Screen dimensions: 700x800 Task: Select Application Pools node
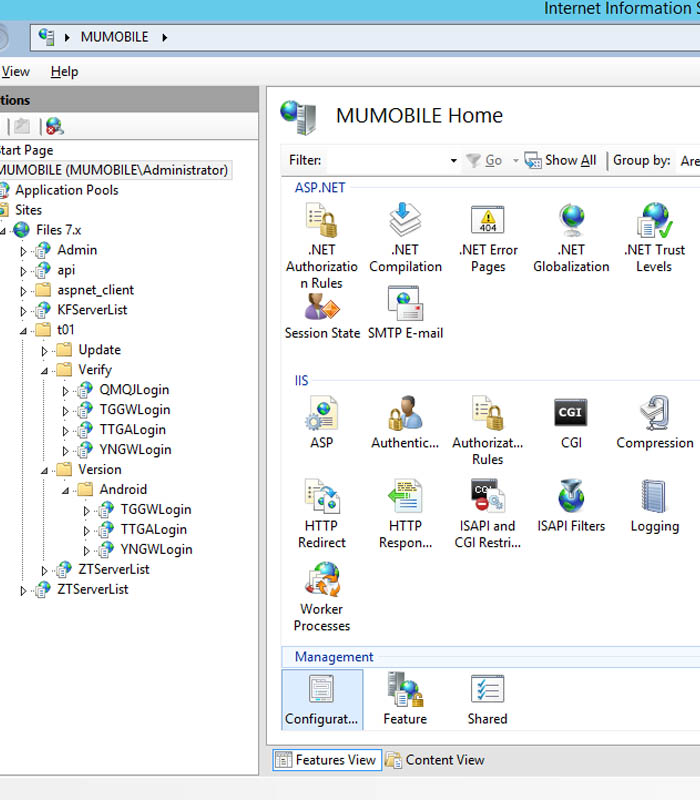(x=66, y=190)
